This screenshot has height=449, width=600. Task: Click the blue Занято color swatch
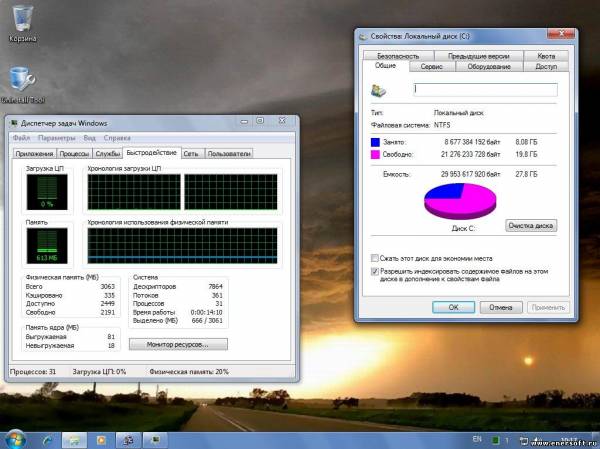click(375, 142)
